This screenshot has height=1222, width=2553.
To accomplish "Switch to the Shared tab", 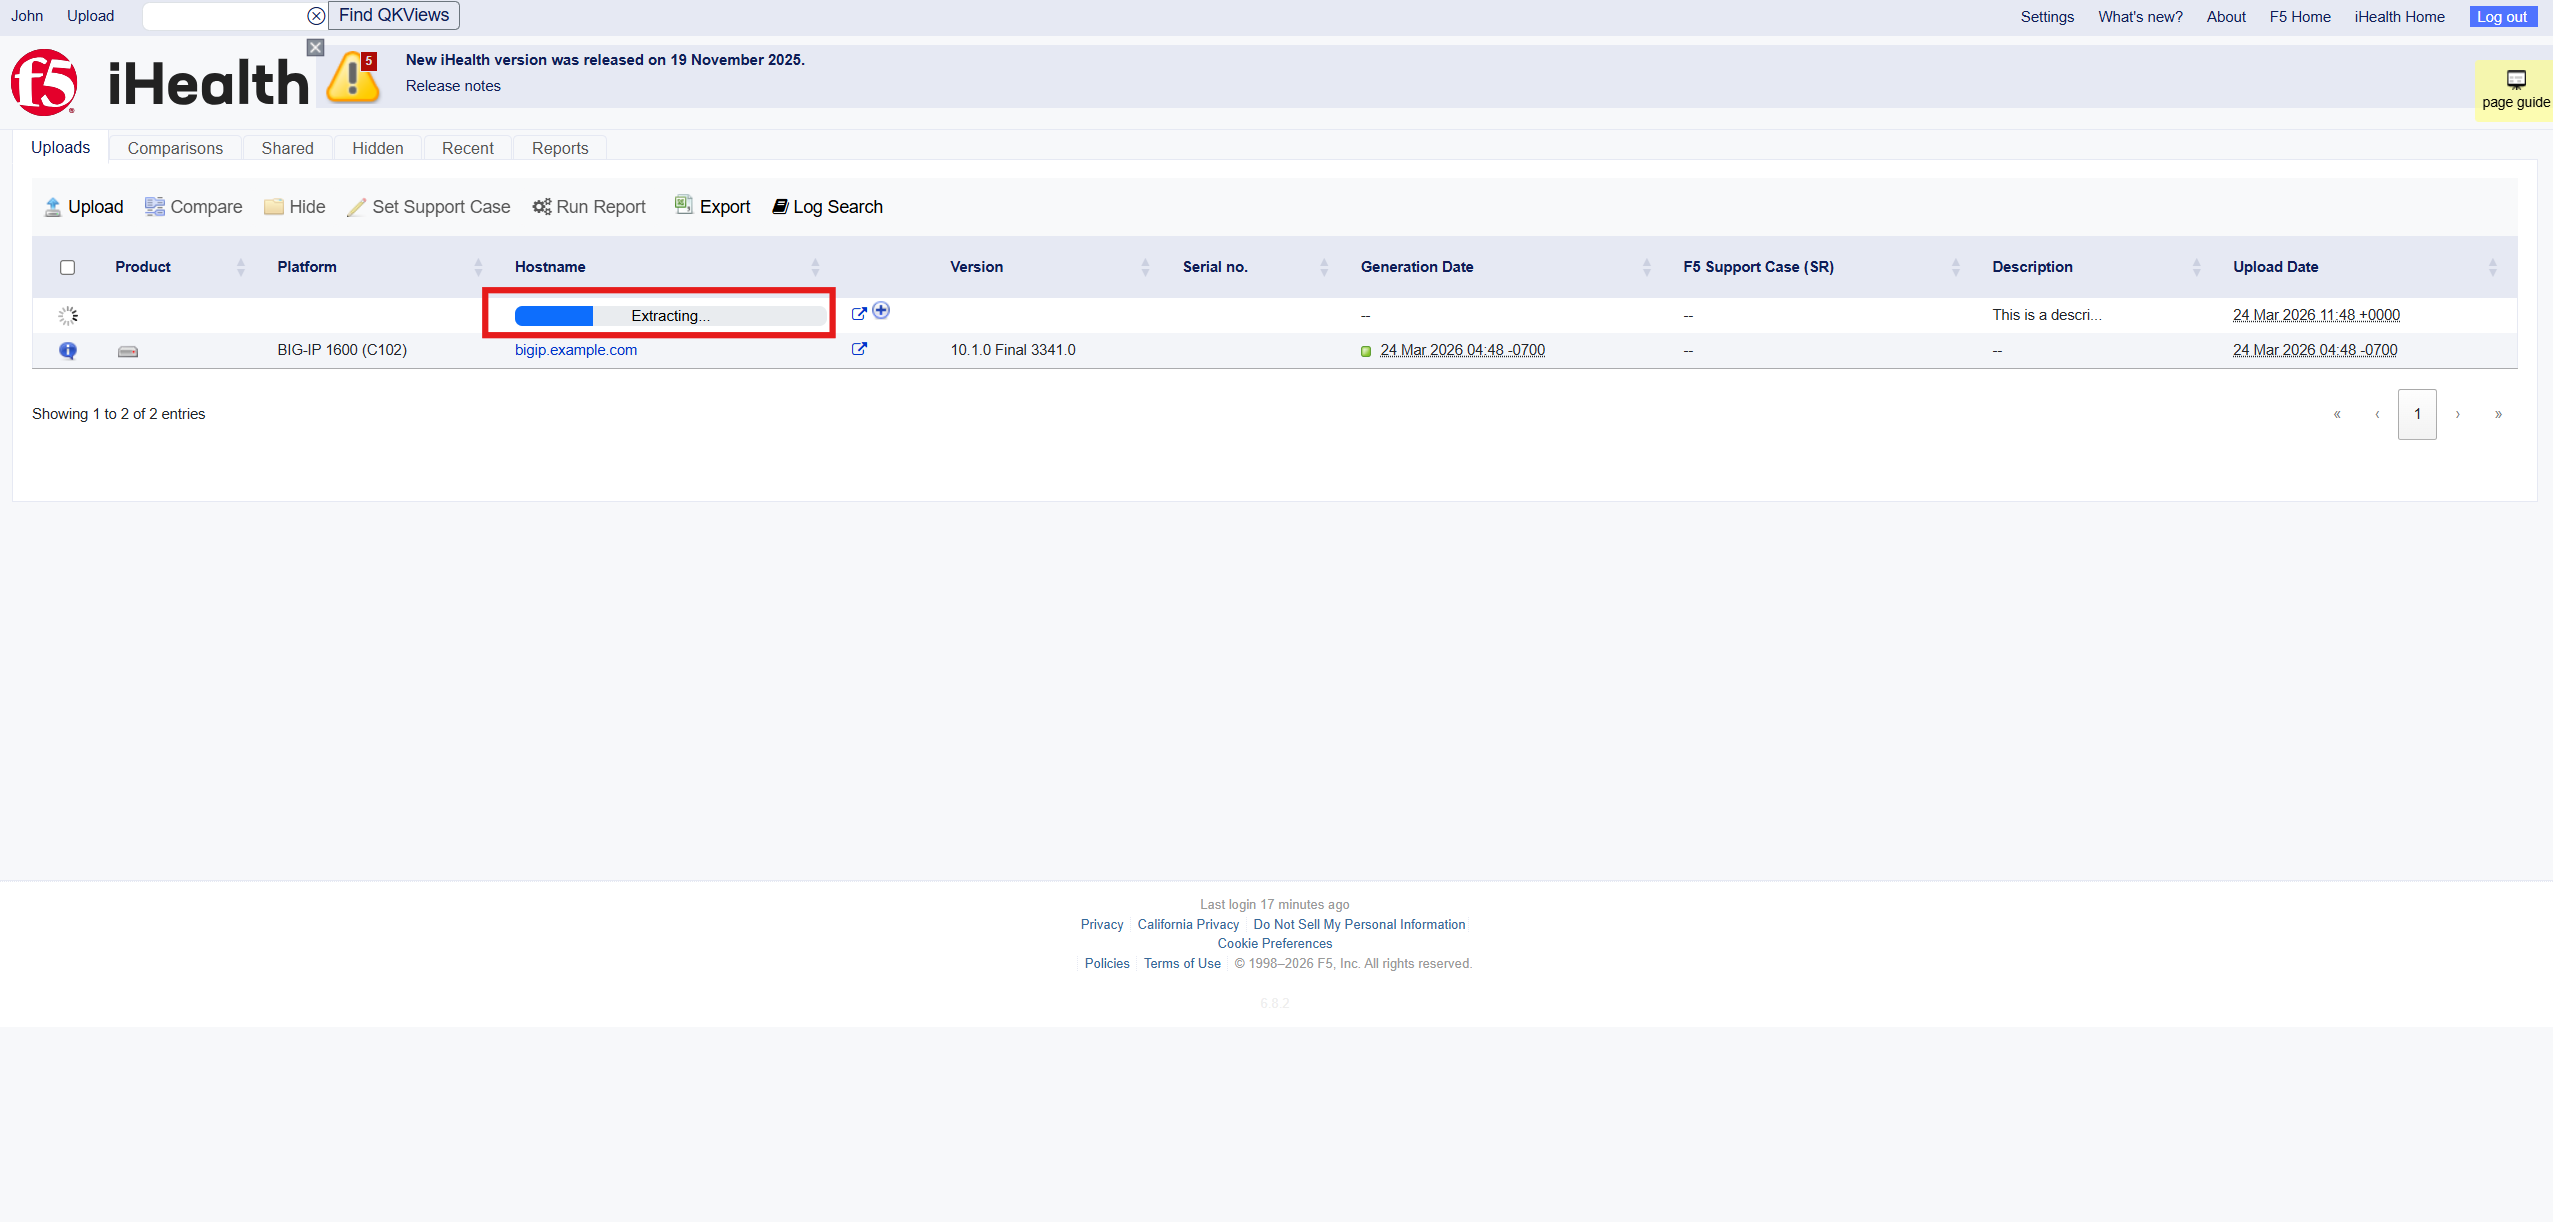I will 288,148.
